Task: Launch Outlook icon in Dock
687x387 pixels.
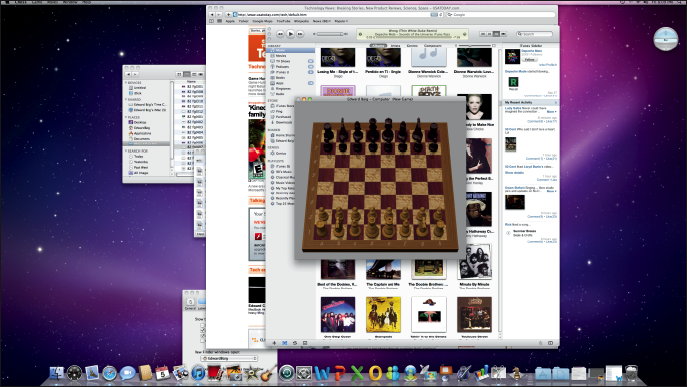Action: pyautogui.click(x=375, y=373)
